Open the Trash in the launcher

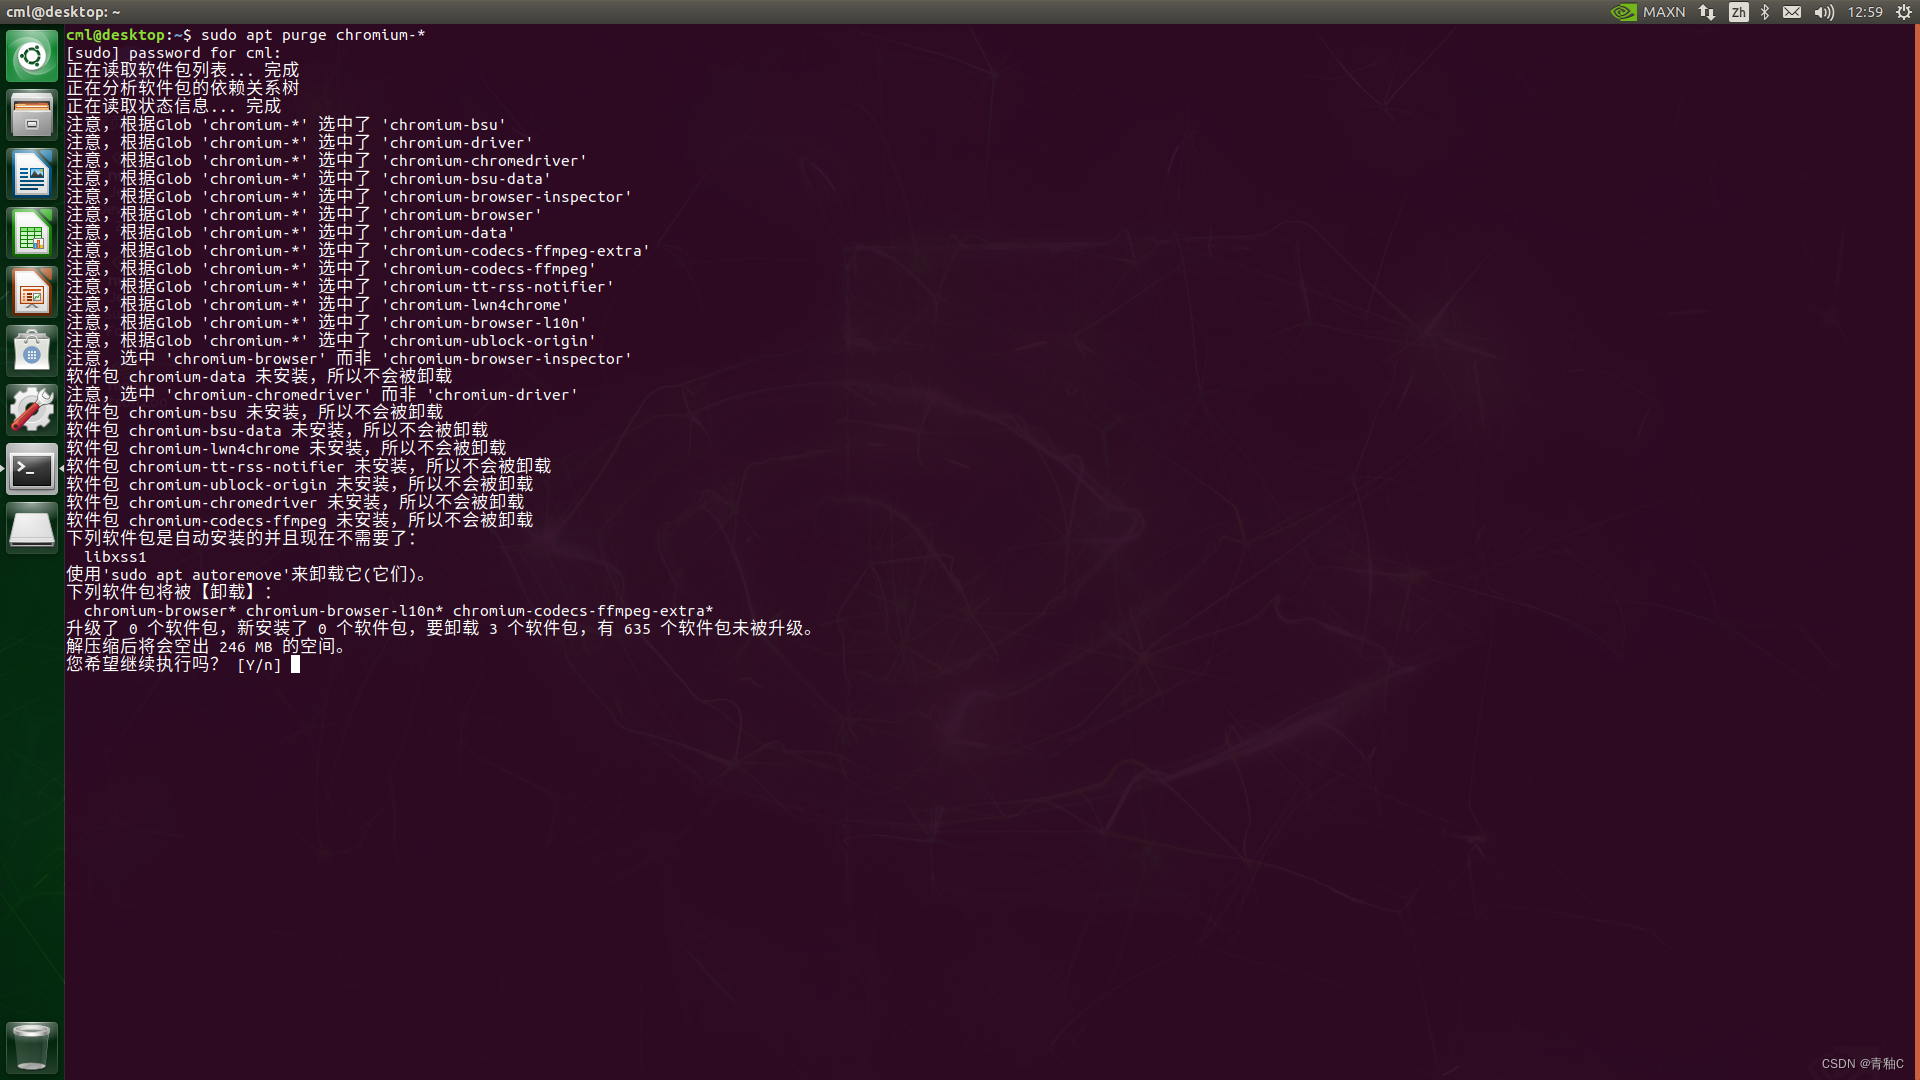(x=32, y=1047)
